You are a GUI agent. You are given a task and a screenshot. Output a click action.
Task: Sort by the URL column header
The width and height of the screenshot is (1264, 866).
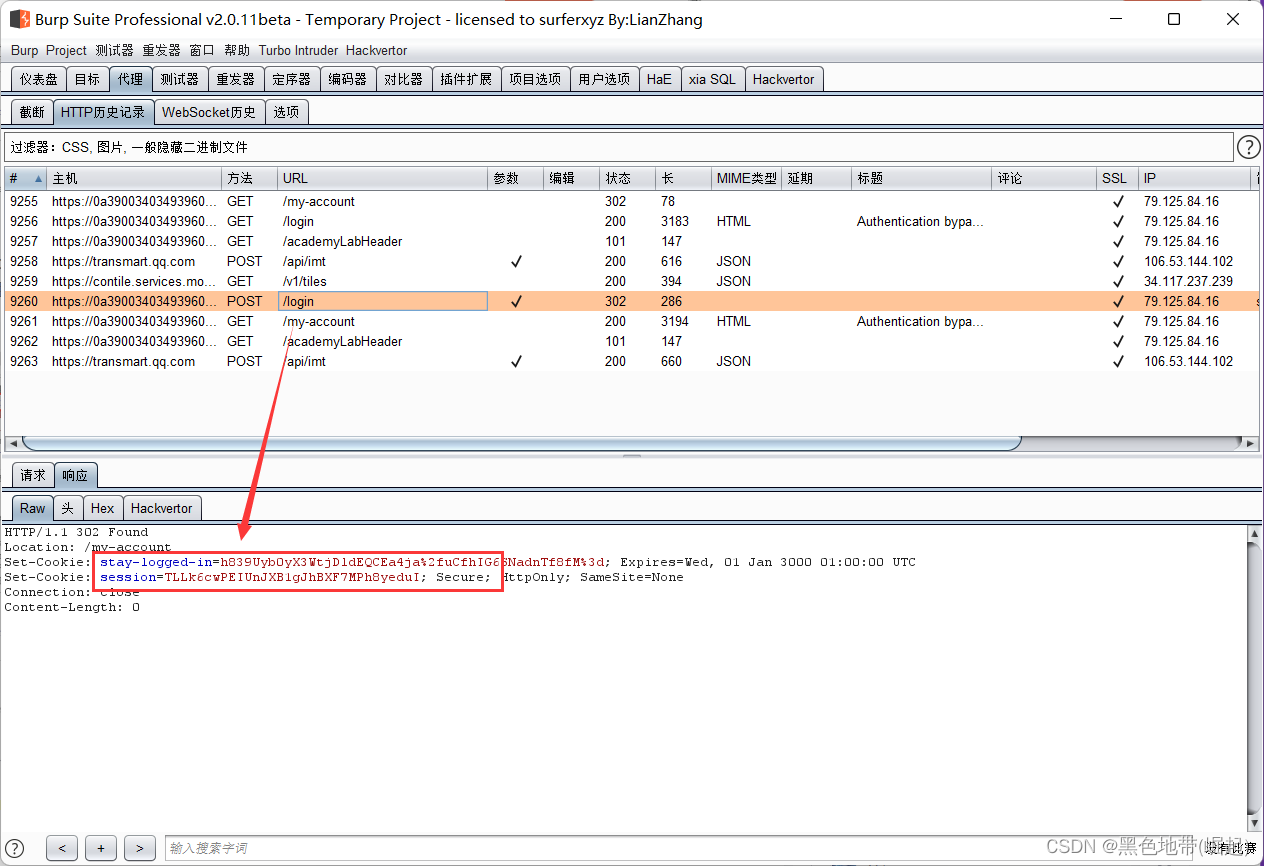tap(383, 178)
